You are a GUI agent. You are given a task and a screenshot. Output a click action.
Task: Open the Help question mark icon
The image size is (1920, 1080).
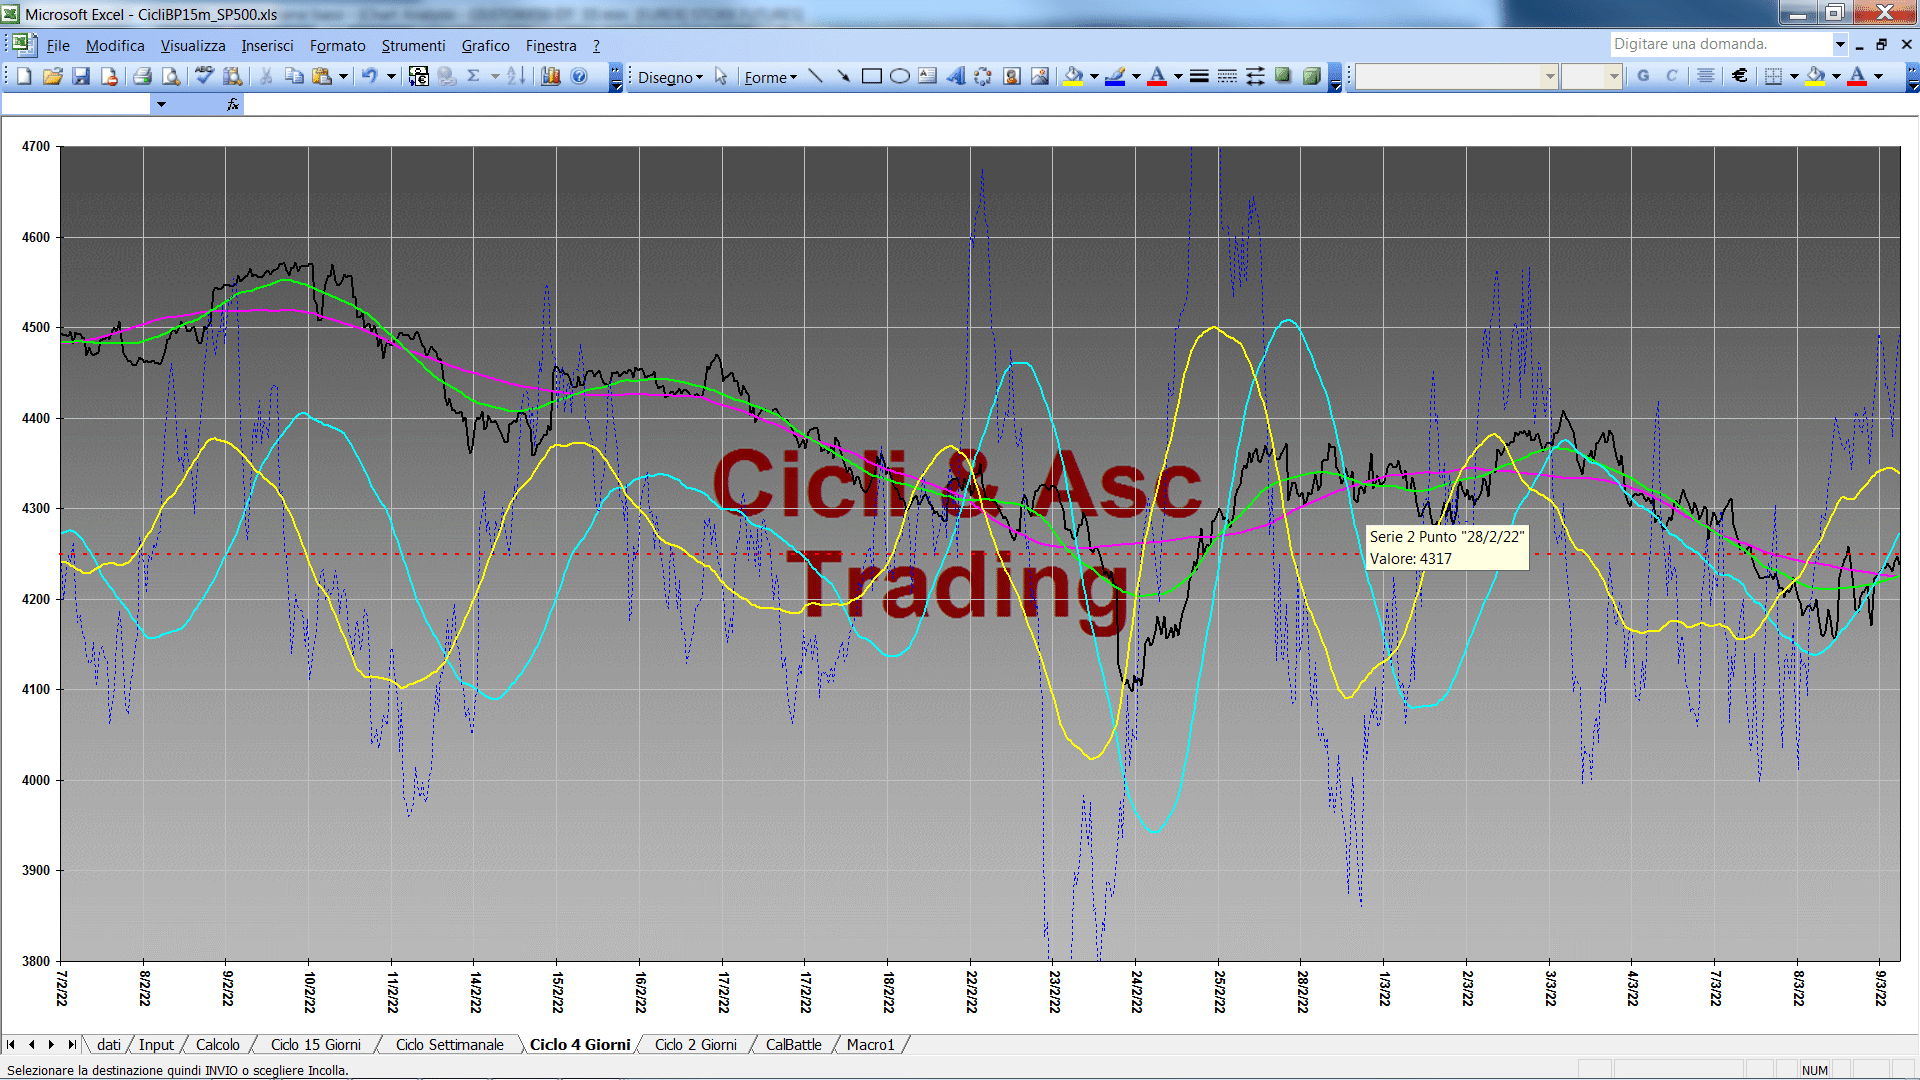[x=579, y=76]
